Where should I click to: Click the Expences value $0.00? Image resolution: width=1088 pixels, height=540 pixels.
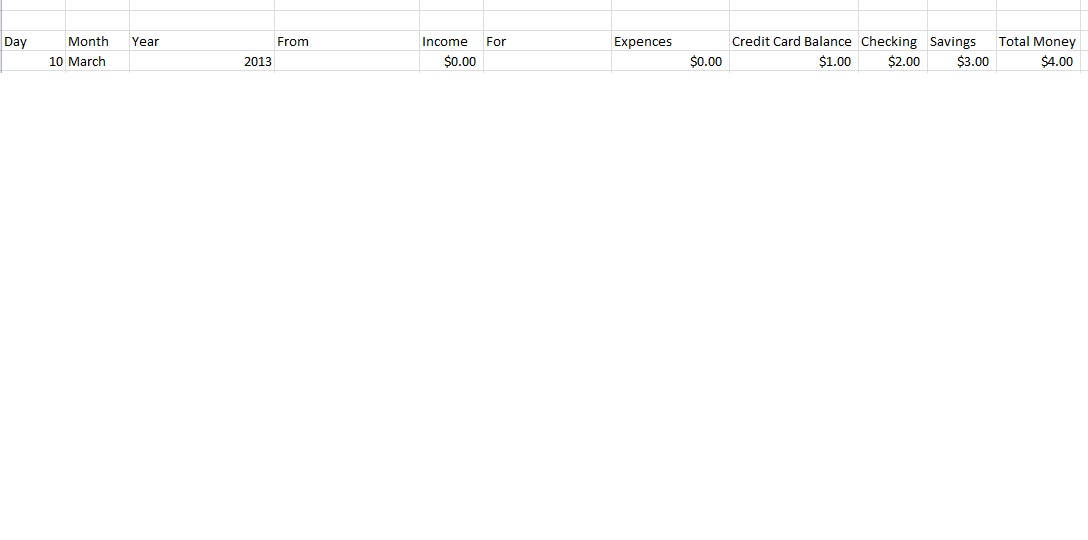(670, 61)
